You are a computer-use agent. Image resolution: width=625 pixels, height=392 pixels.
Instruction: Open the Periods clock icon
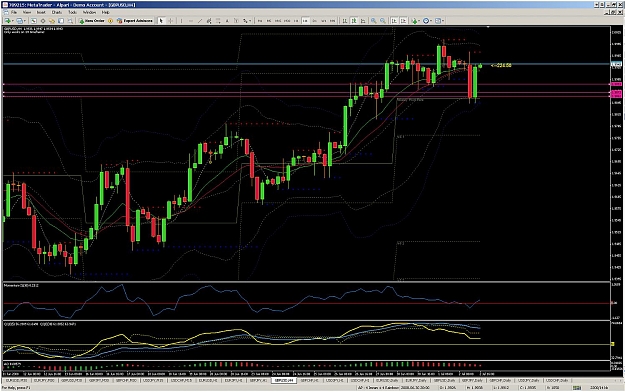(426, 21)
